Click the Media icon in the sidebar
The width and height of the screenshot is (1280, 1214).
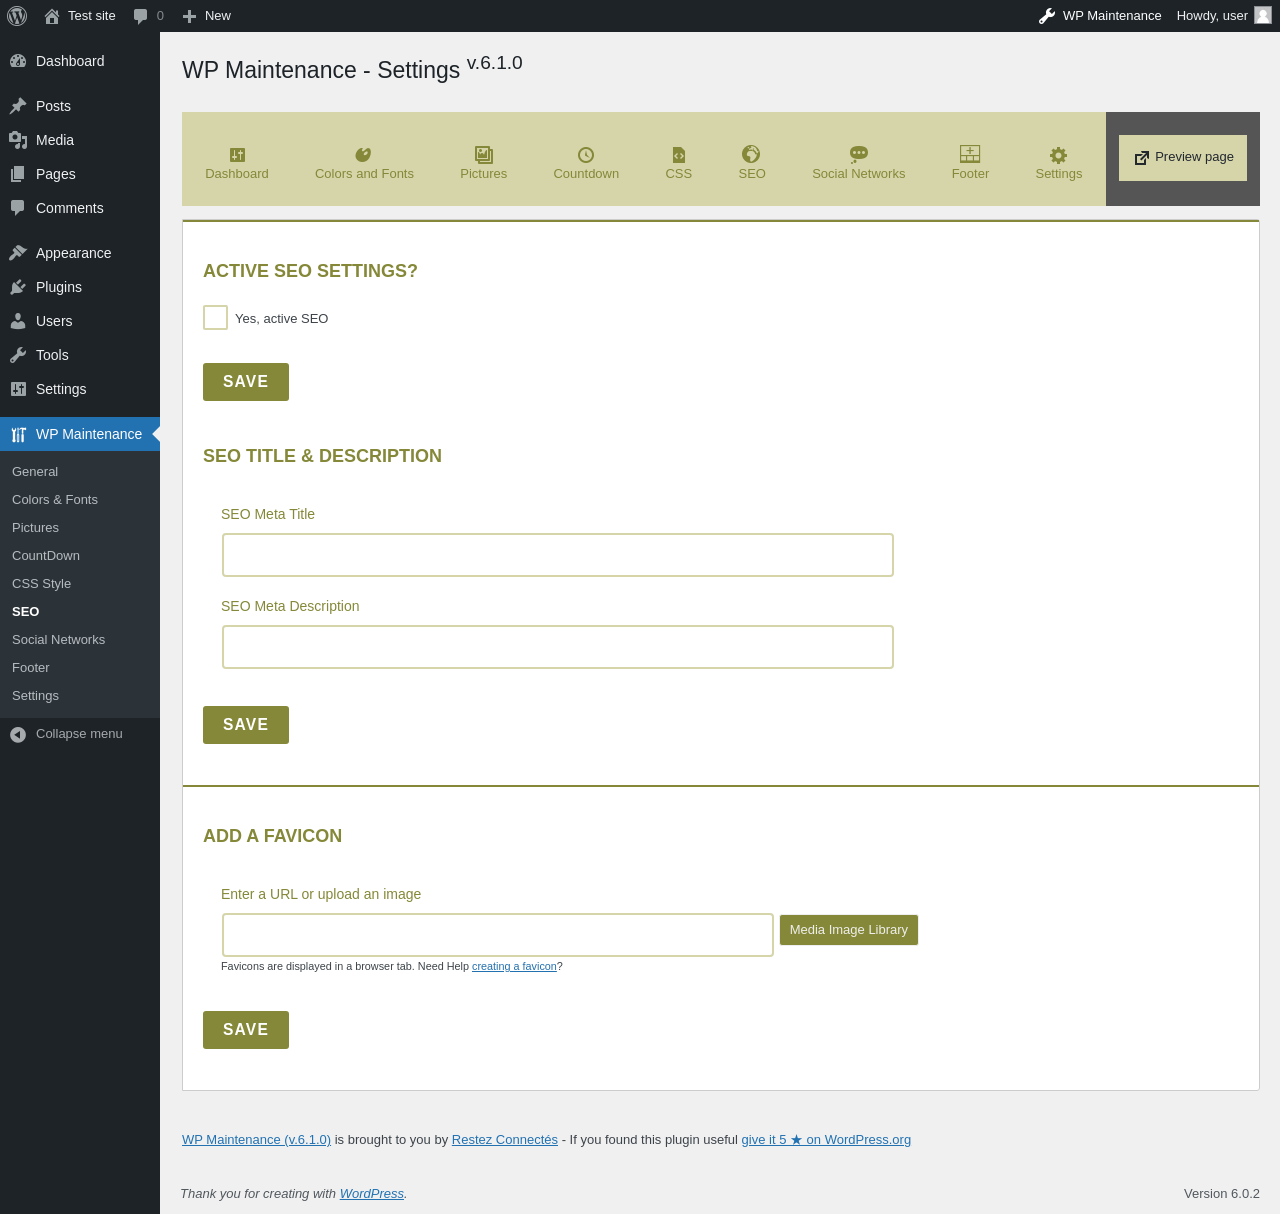[18, 140]
